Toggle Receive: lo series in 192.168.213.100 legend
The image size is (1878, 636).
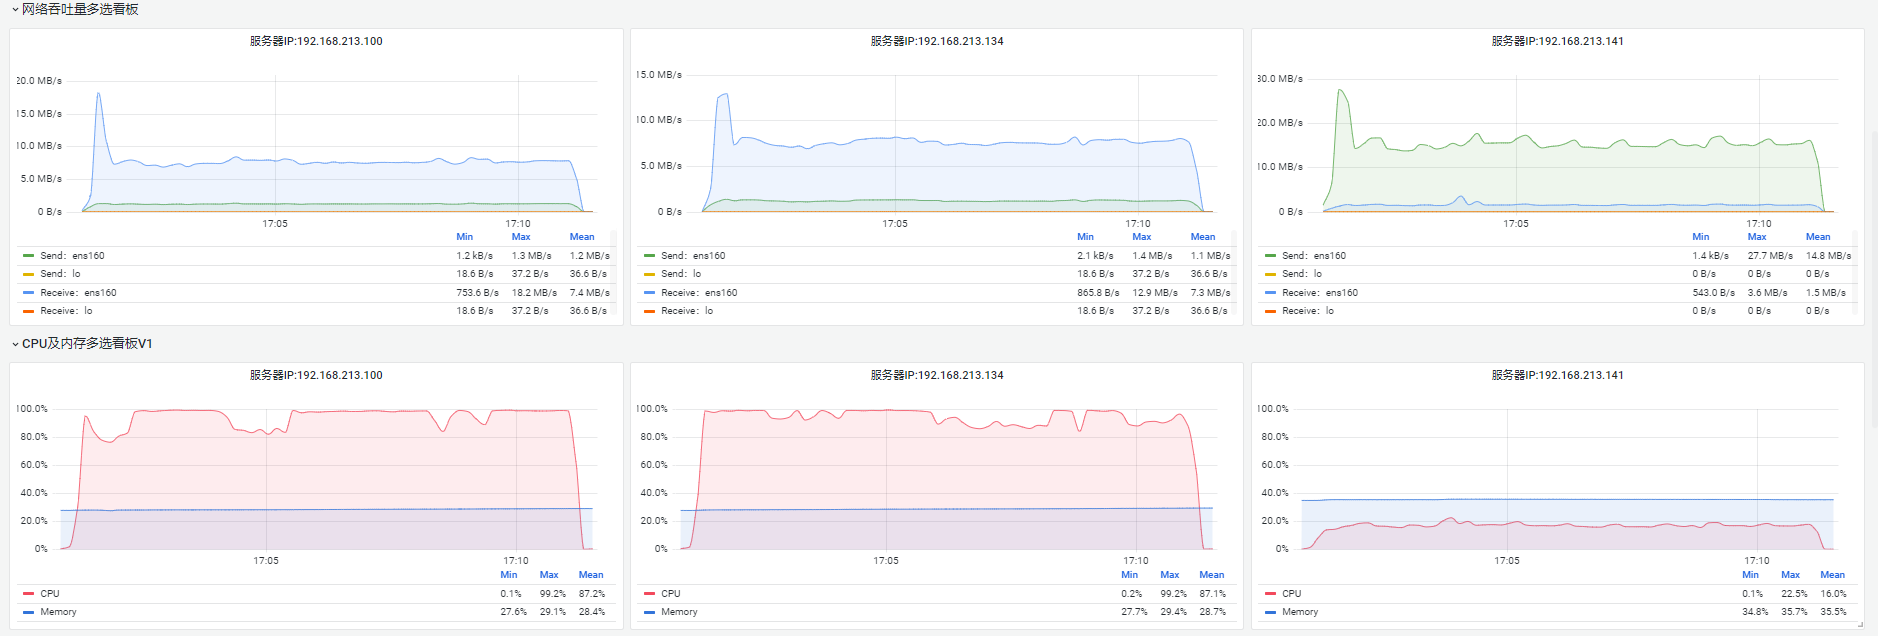(66, 311)
